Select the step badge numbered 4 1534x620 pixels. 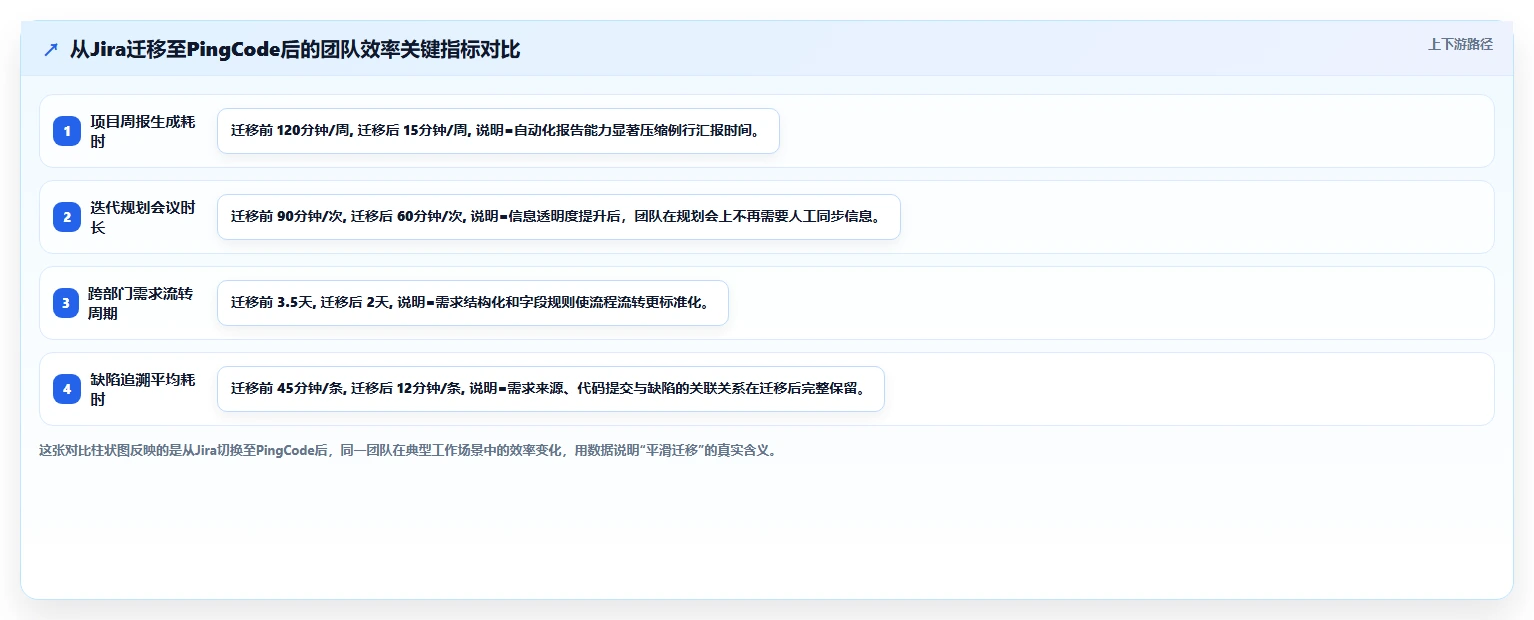[x=67, y=389]
